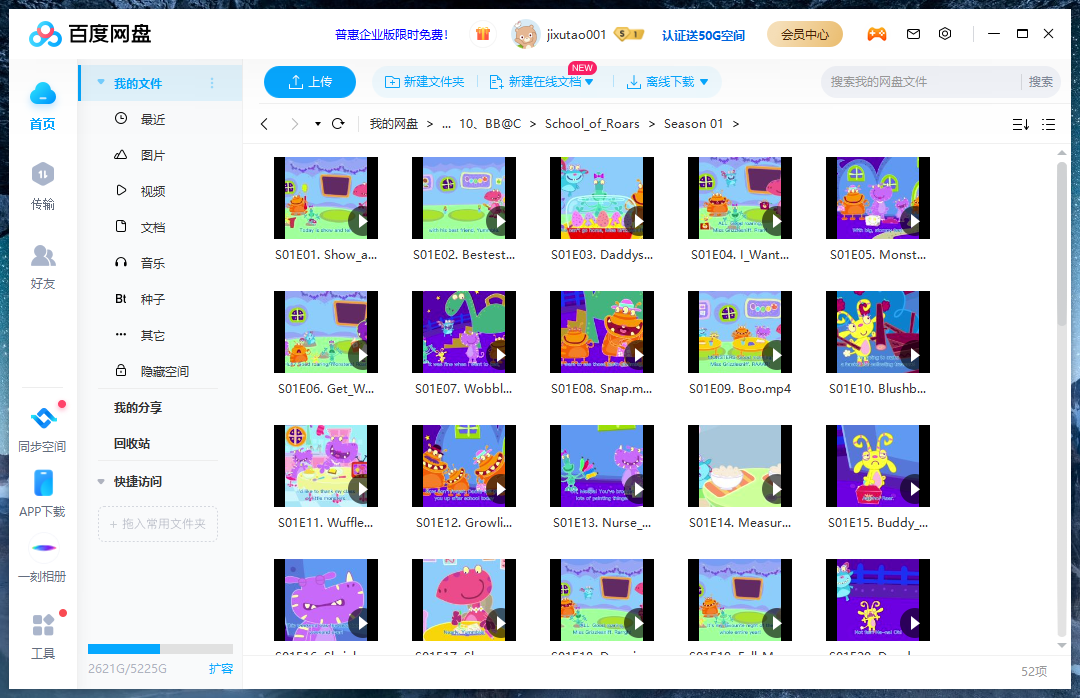This screenshot has width=1080, height=698.
Task: Click 认证送50G空间 link
Action: [x=703, y=34]
